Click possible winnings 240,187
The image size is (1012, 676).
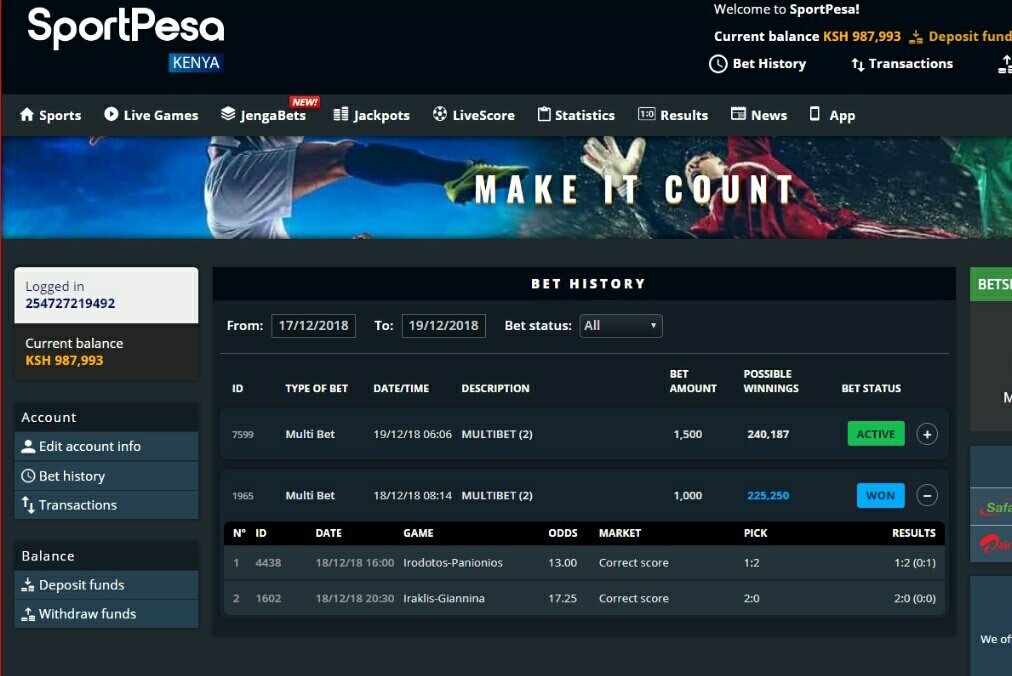click(x=768, y=435)
